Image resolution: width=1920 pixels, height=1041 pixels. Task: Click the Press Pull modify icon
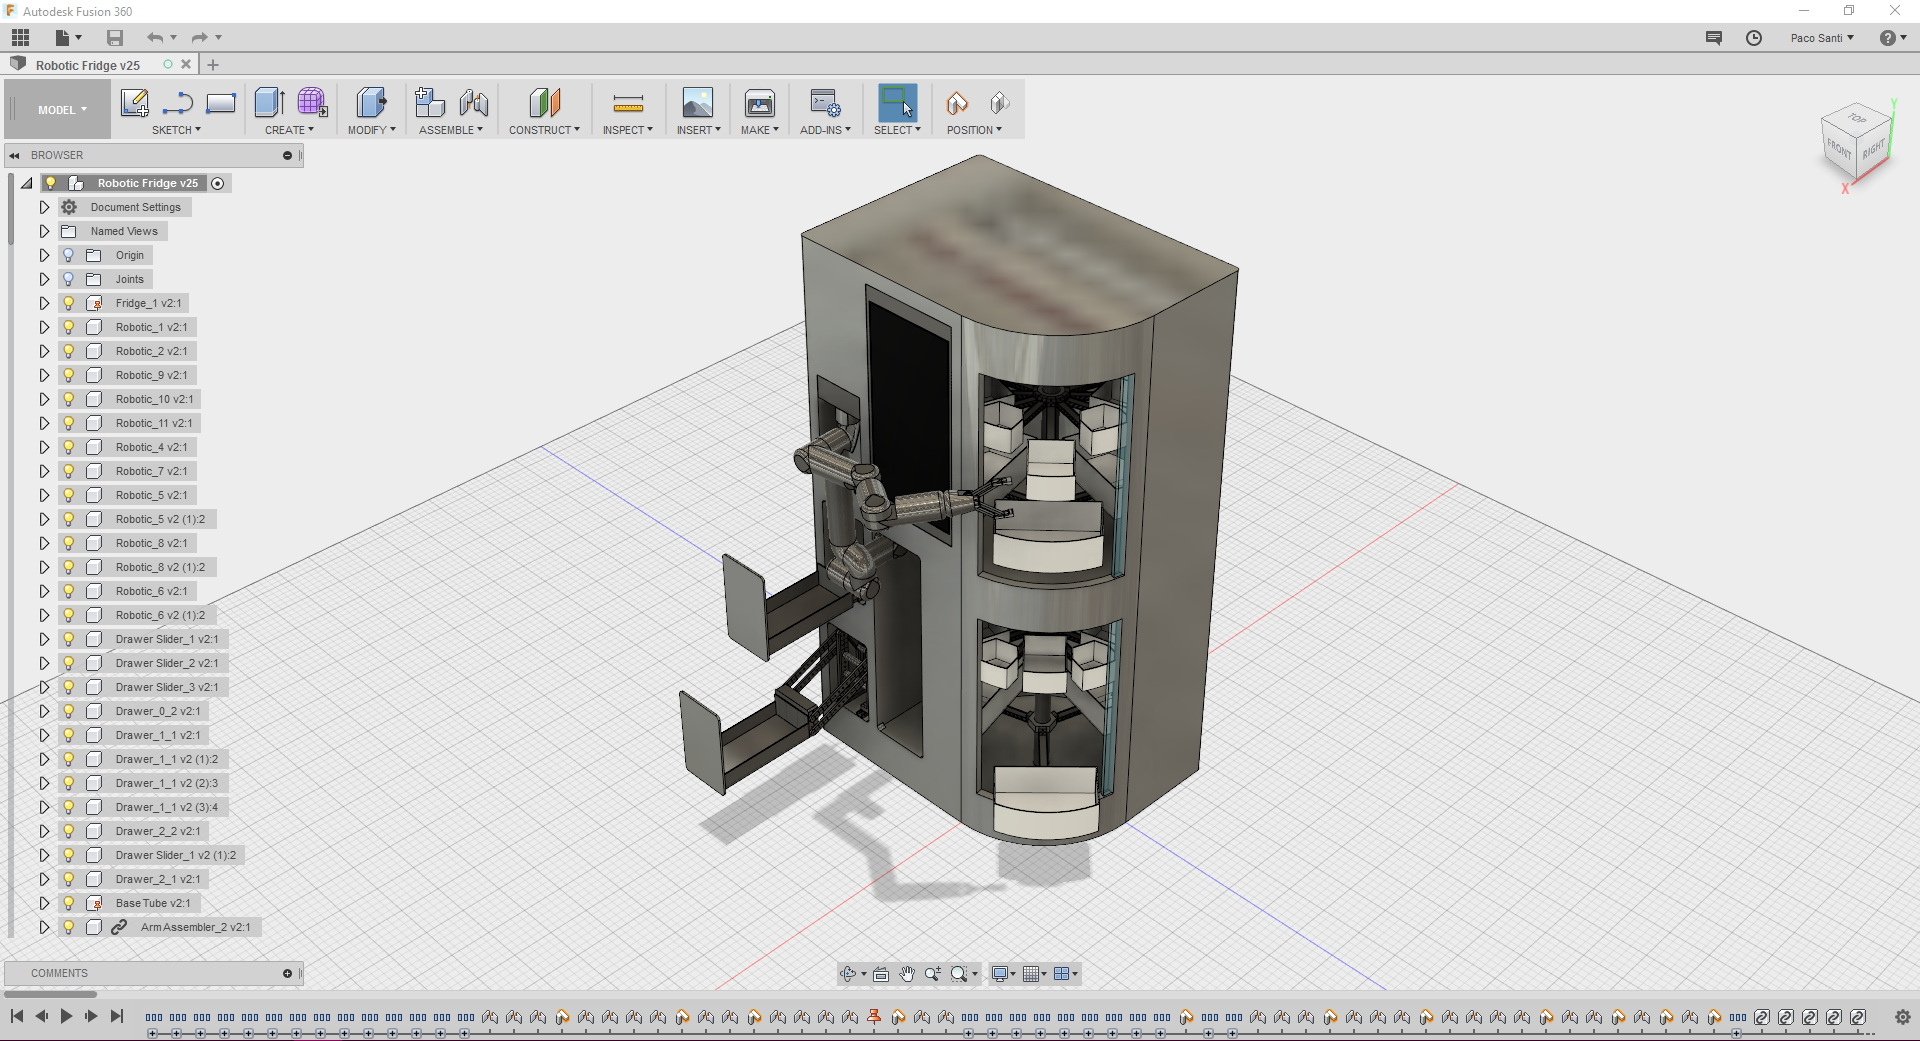point(371,103)
